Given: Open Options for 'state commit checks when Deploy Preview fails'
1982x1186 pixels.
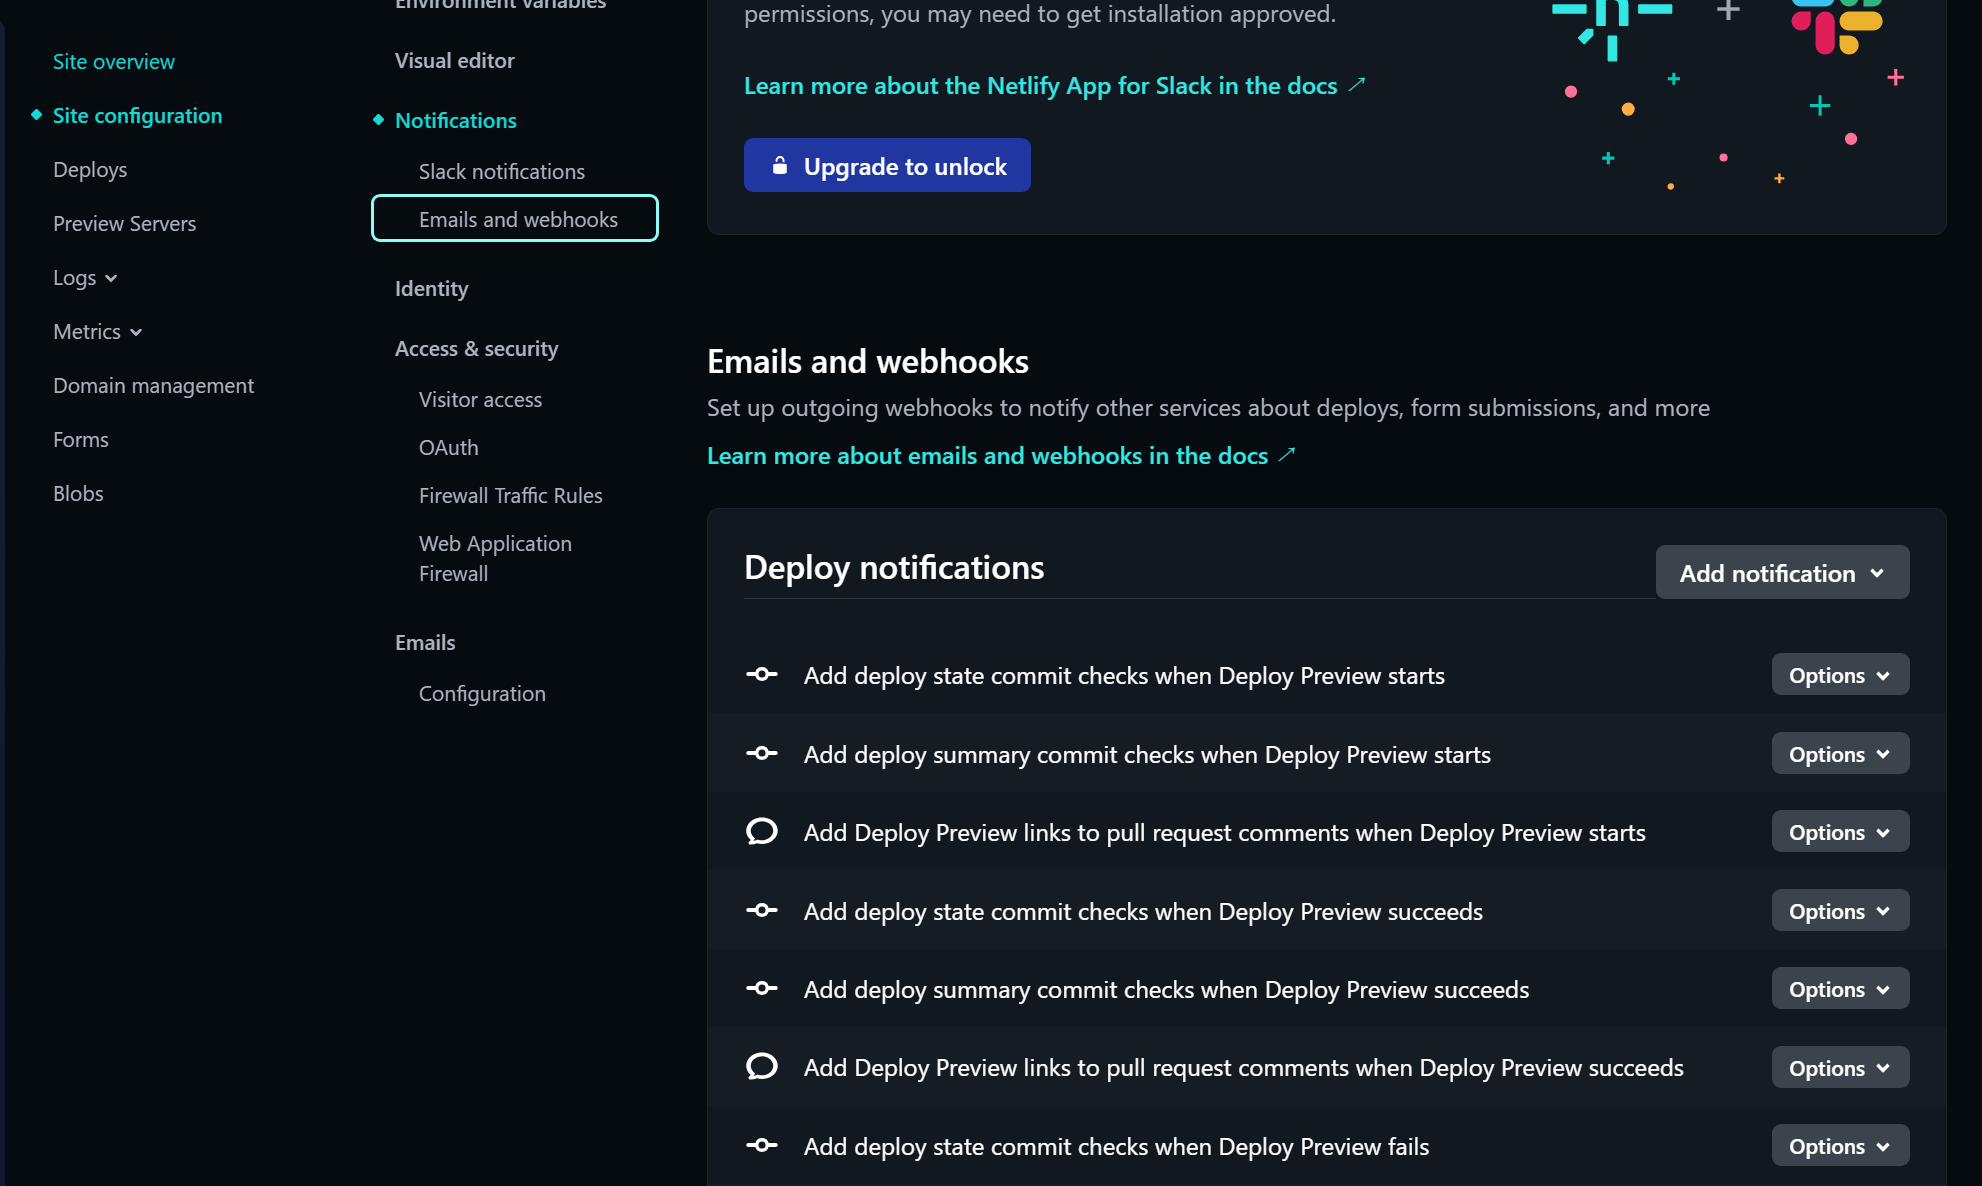Looking at the screenshot, I should coord(1841,1146).
